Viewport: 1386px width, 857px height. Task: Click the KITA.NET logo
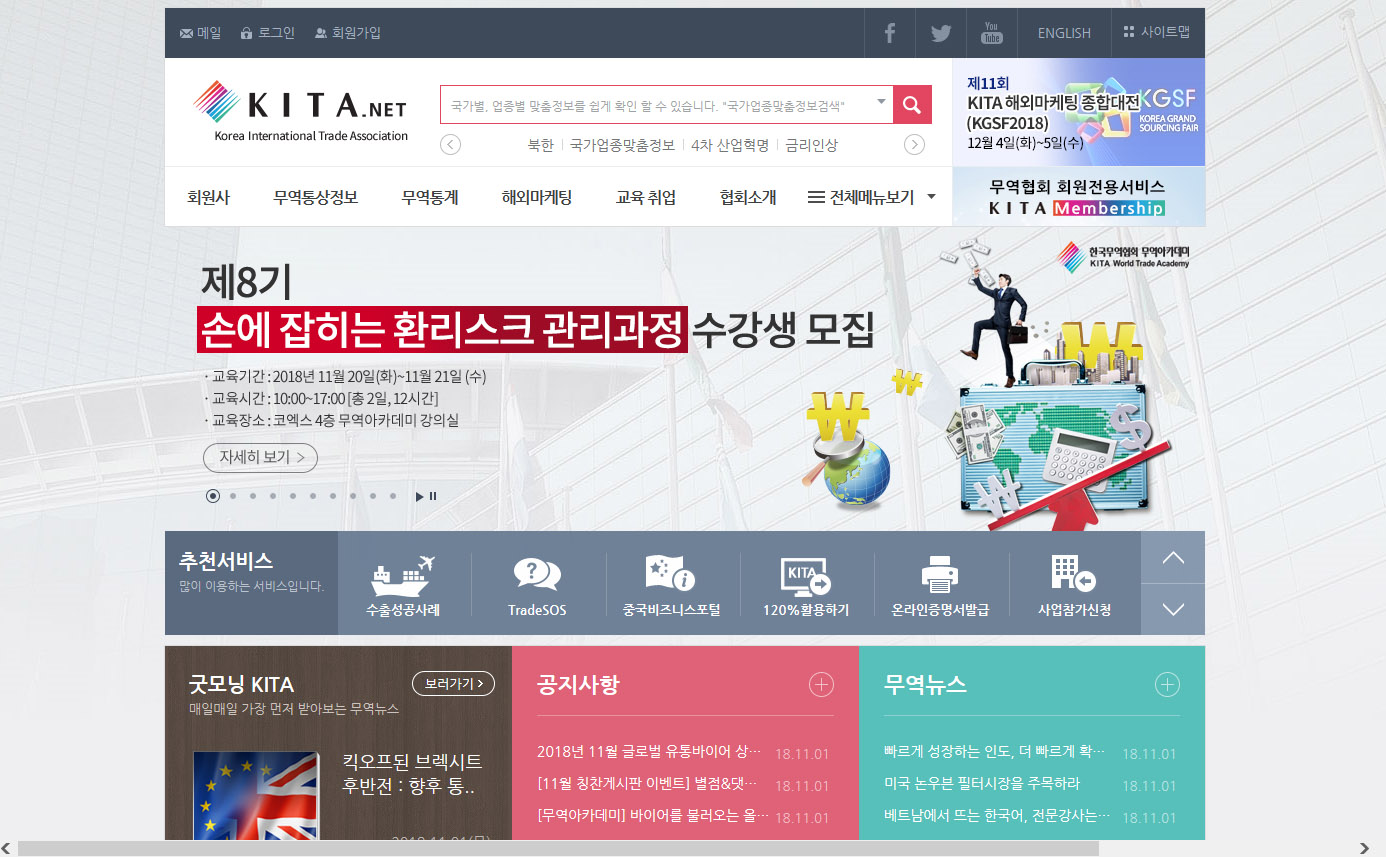300,111
